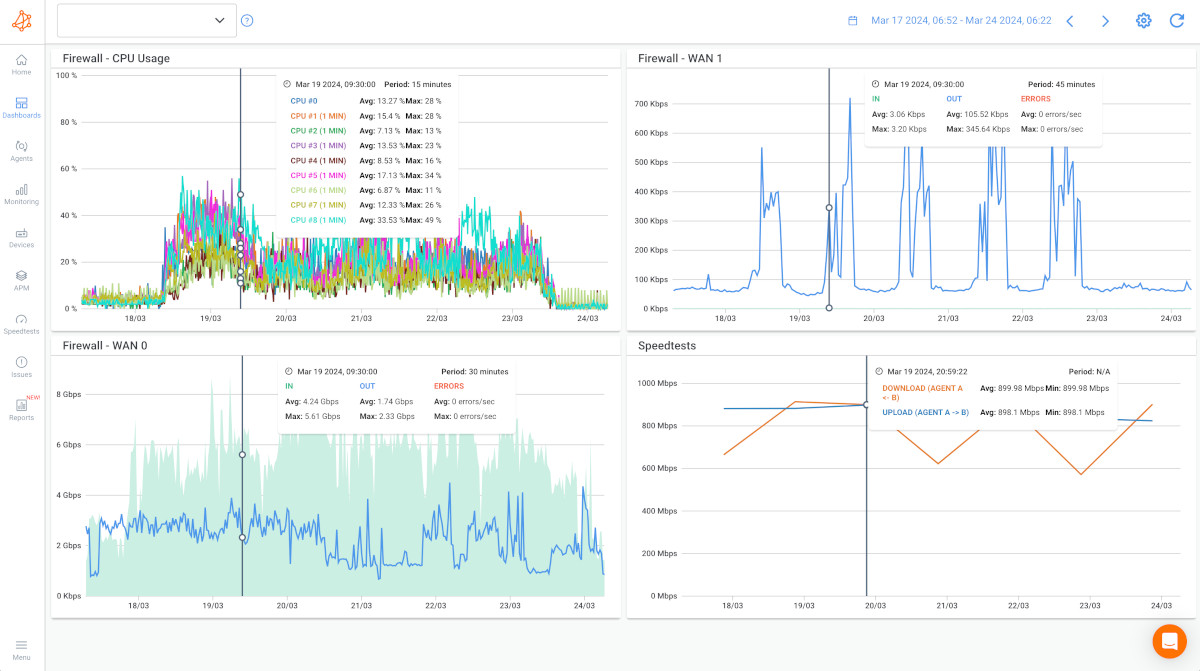Open dashboard settings via gear icon
1200x671 pixels.
coord(1143,19)
